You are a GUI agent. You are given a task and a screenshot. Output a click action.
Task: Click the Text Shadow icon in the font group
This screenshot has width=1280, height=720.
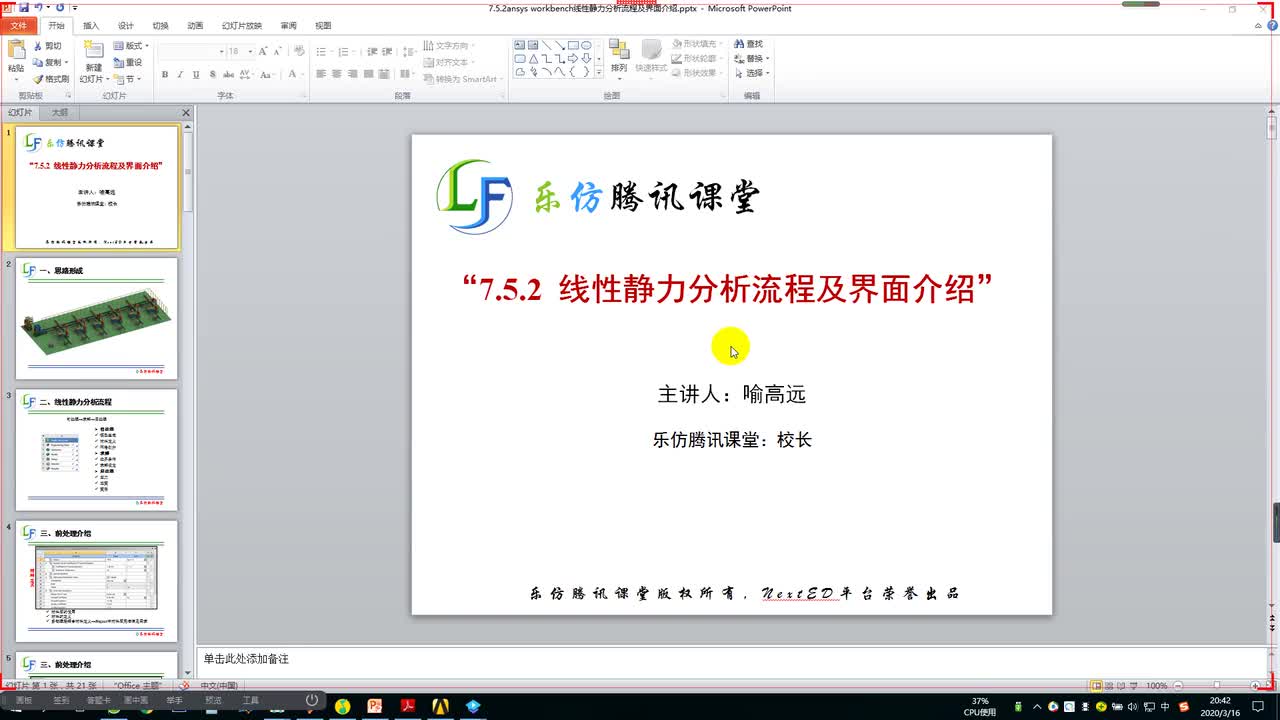pyautogui.click(x=212, y=74)
